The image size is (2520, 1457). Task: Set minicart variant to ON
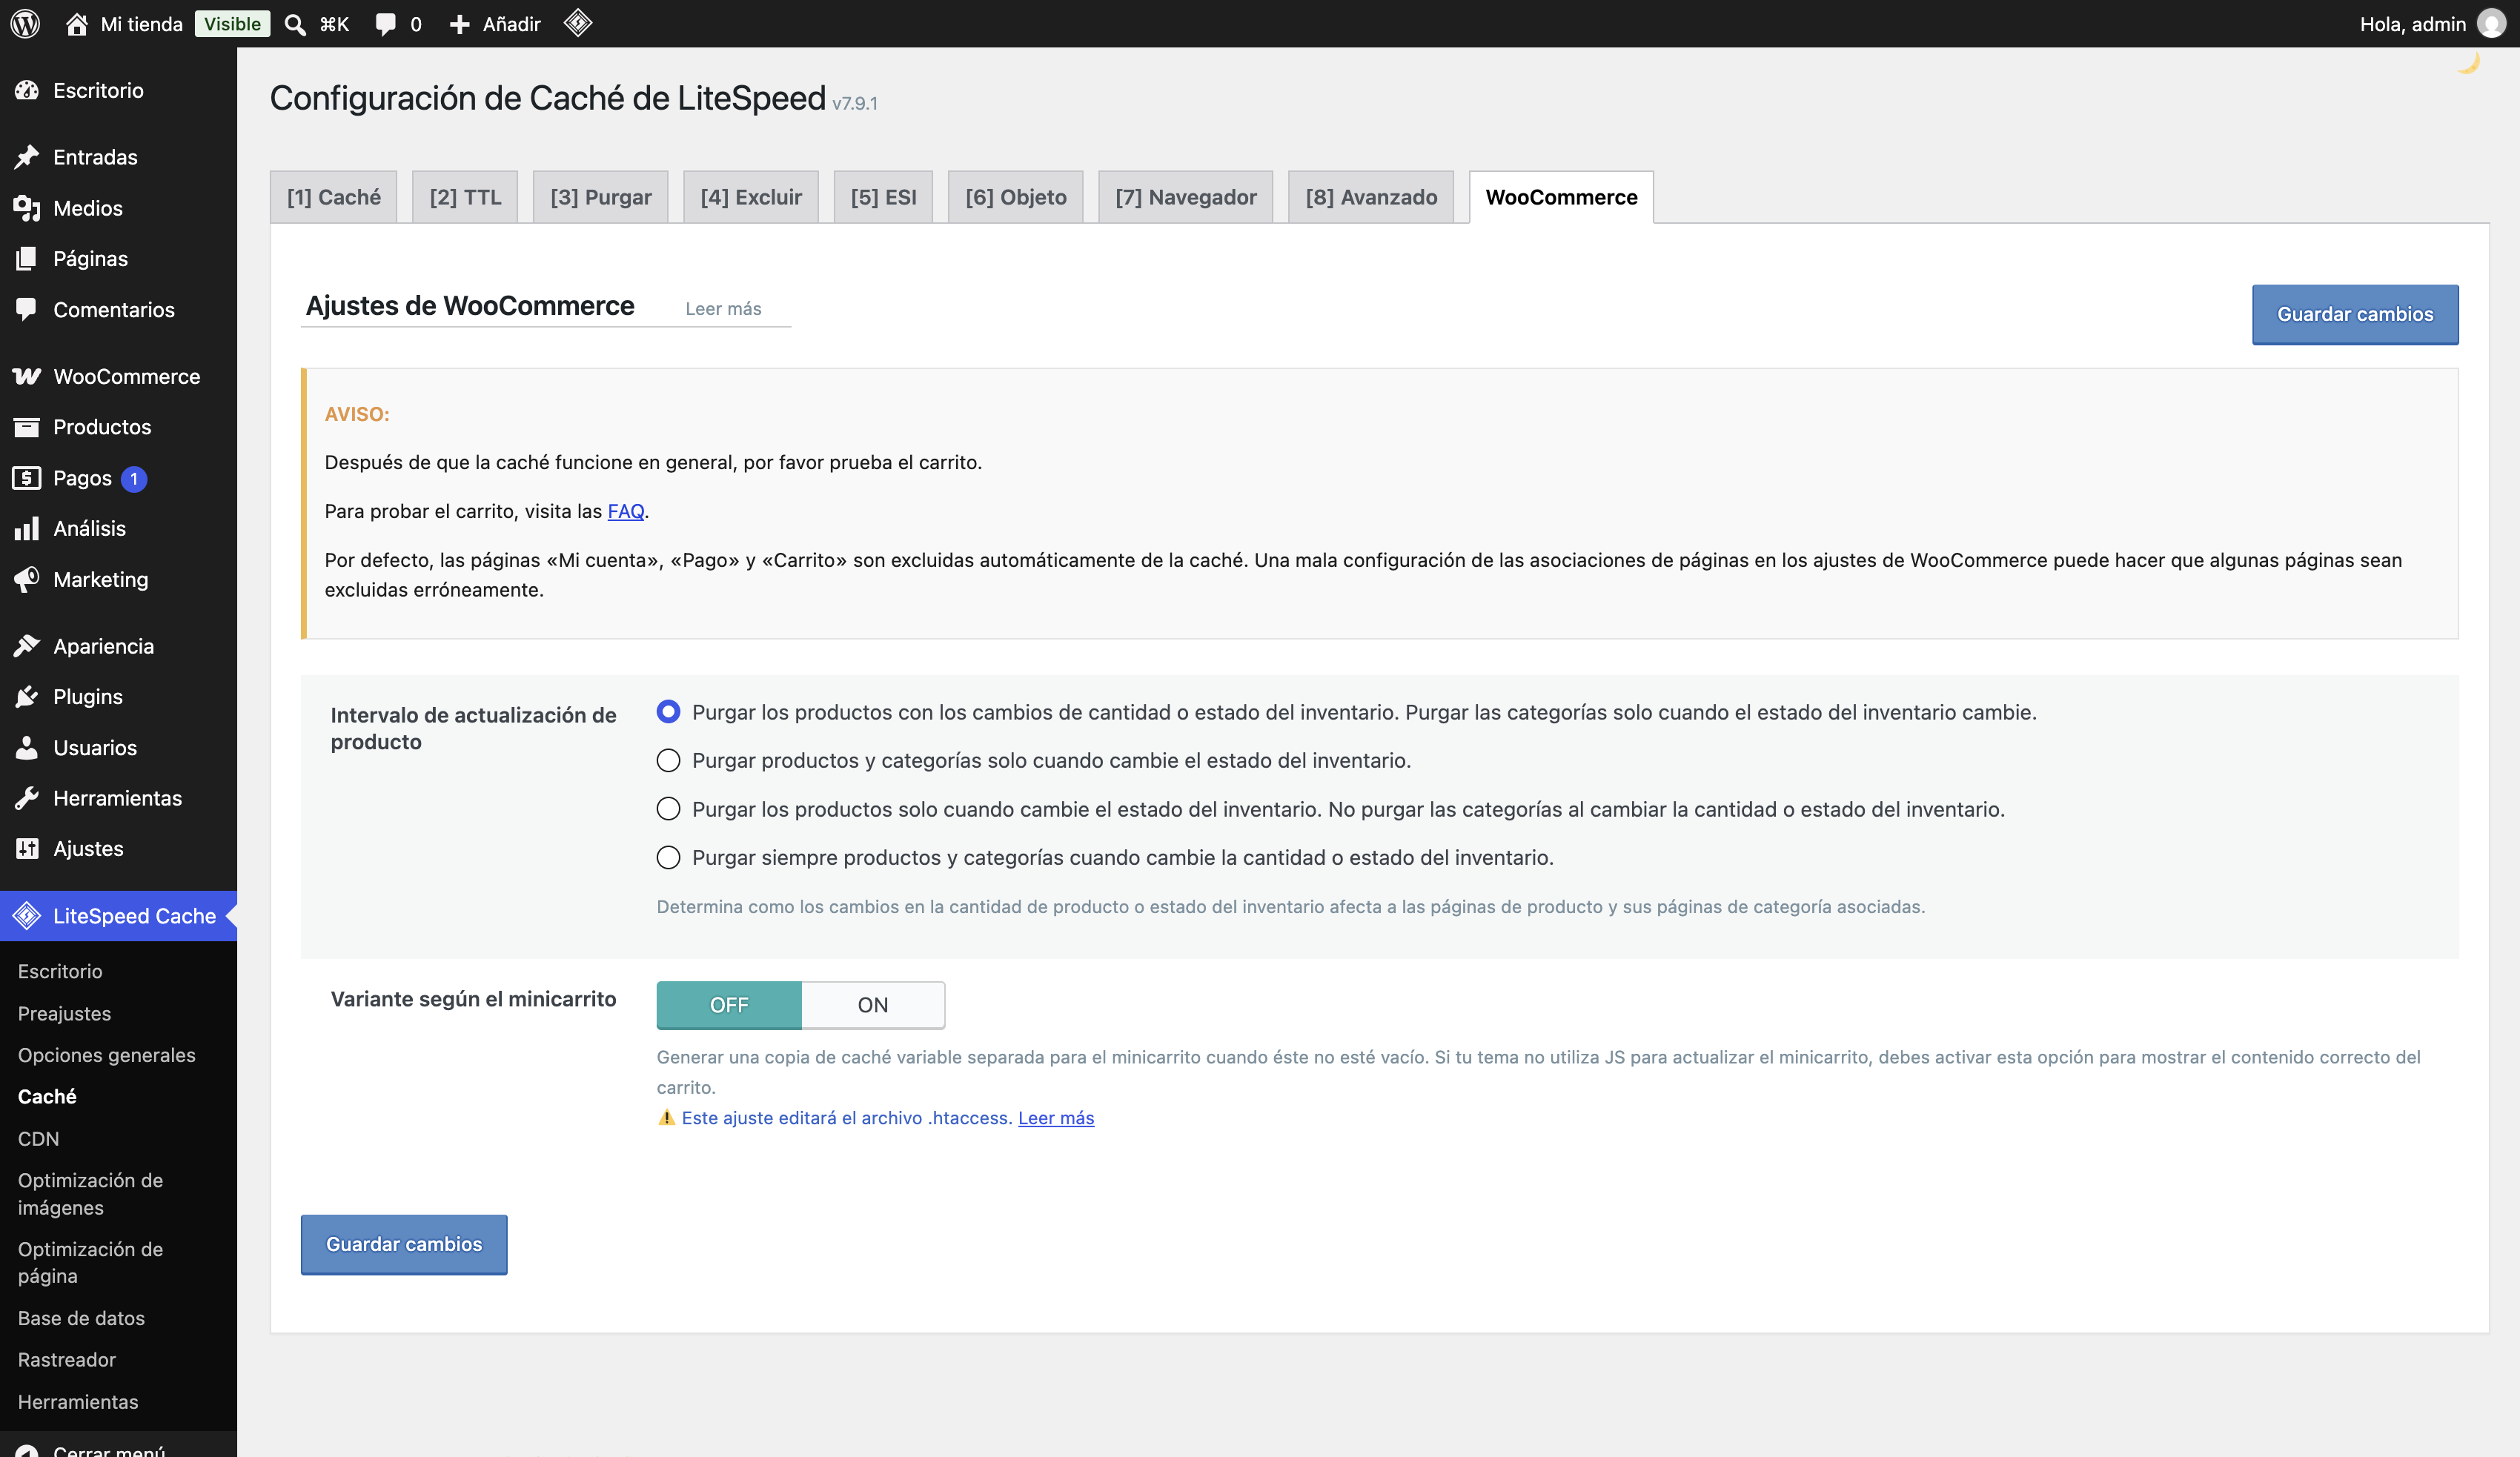(x=873, y=1005)
